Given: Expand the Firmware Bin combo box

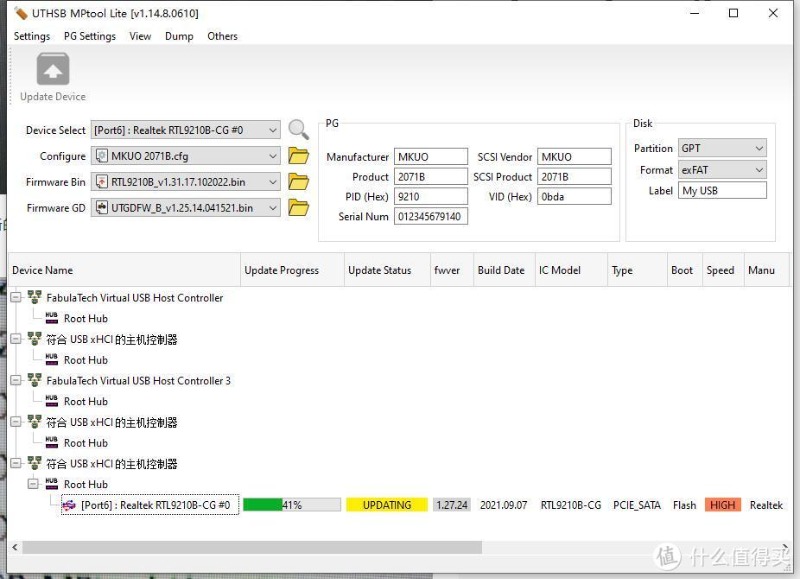Looking at the screenshot, I should coord(273,182).
